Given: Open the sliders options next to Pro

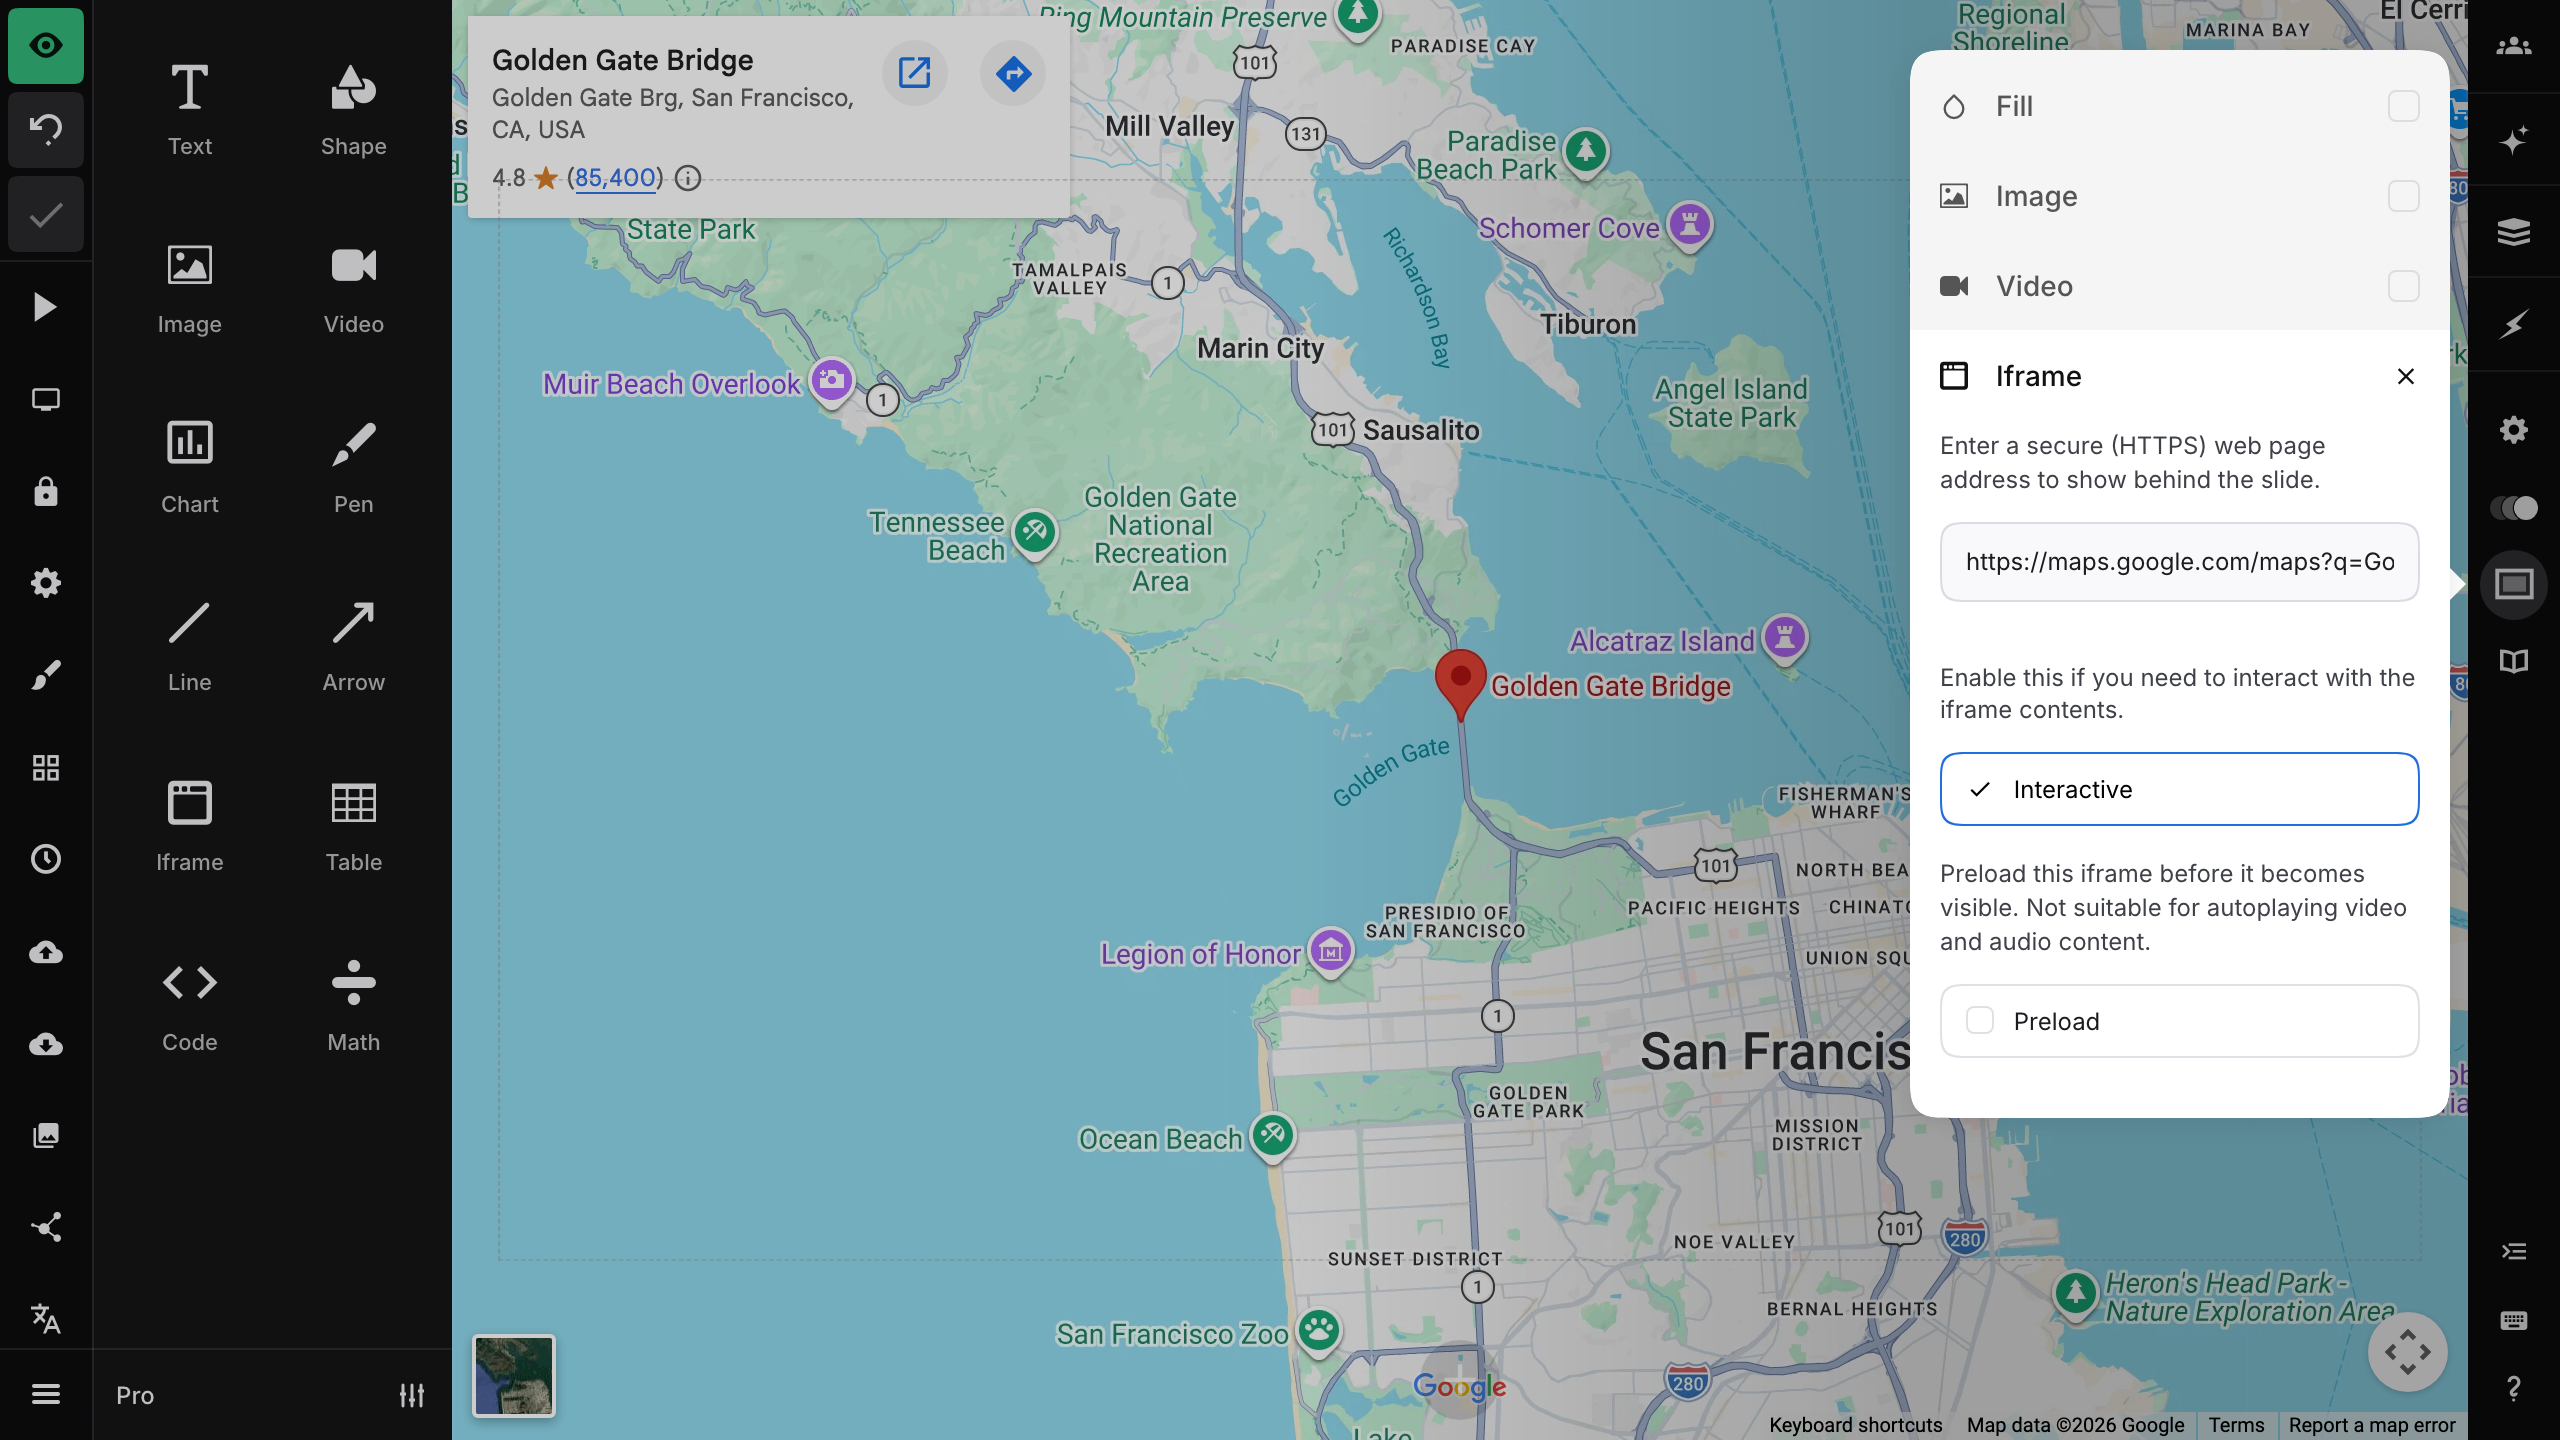Looking at the screenshot, I should click(412, 1395).
